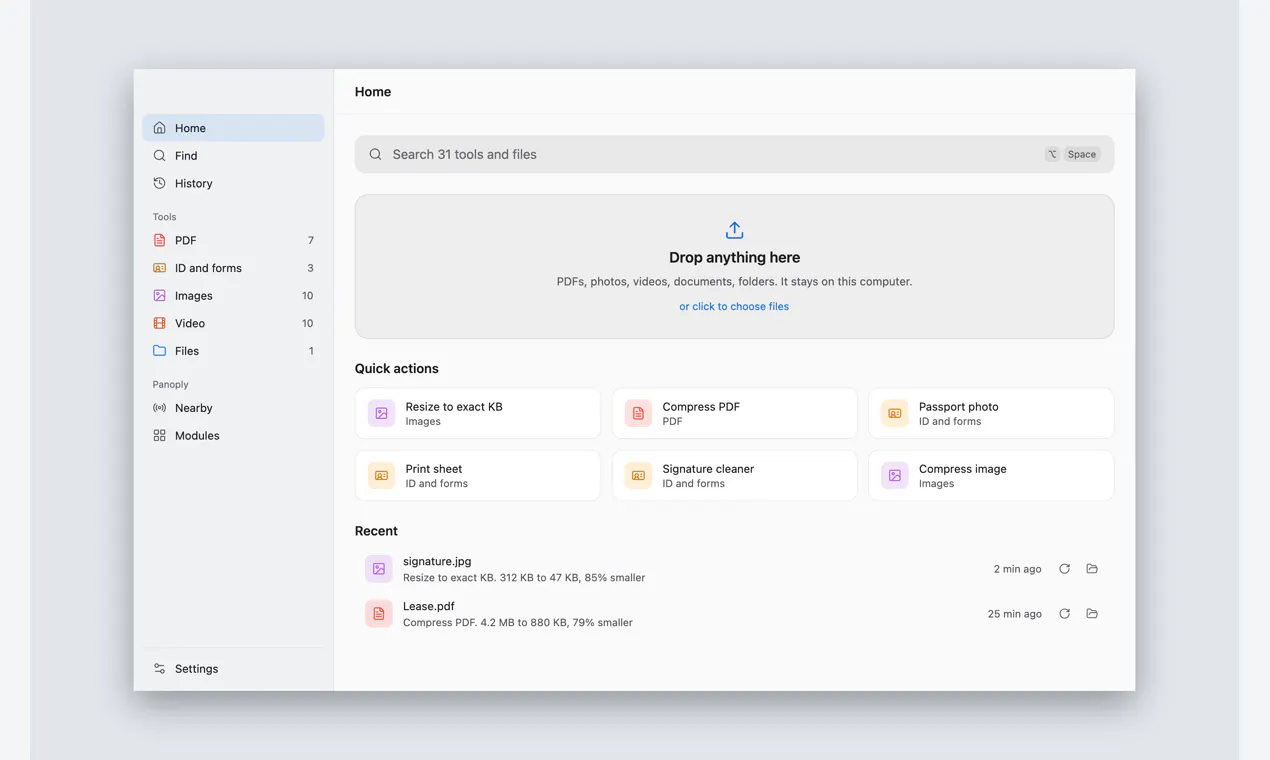Click the 'Drop anything here' heading
The image size is (1270, 760).
(734, 257)
